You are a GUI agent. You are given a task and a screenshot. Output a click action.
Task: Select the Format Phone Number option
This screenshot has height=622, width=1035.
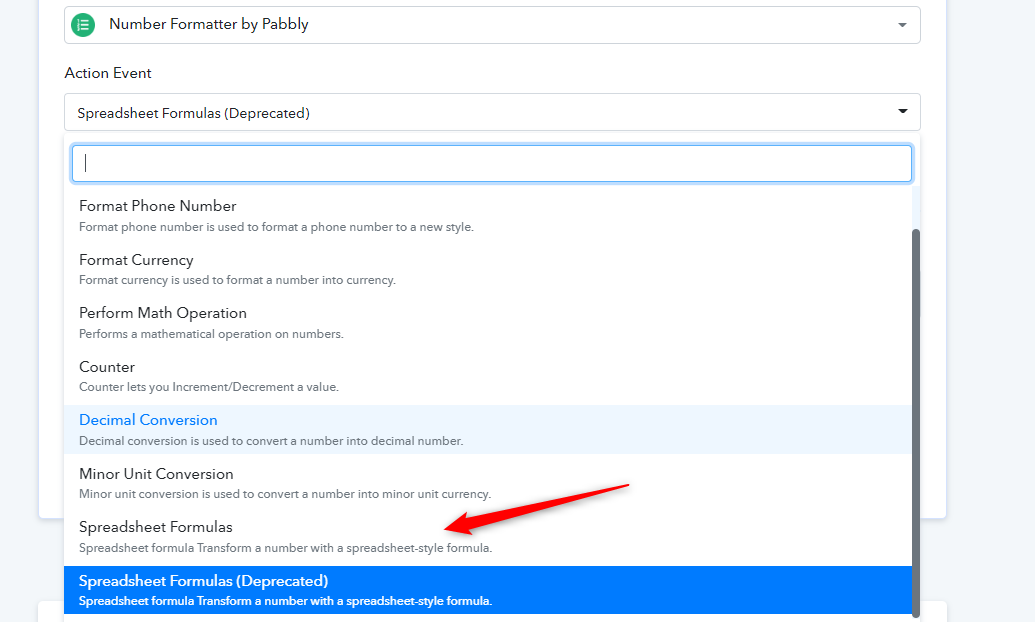pos(157,206)
